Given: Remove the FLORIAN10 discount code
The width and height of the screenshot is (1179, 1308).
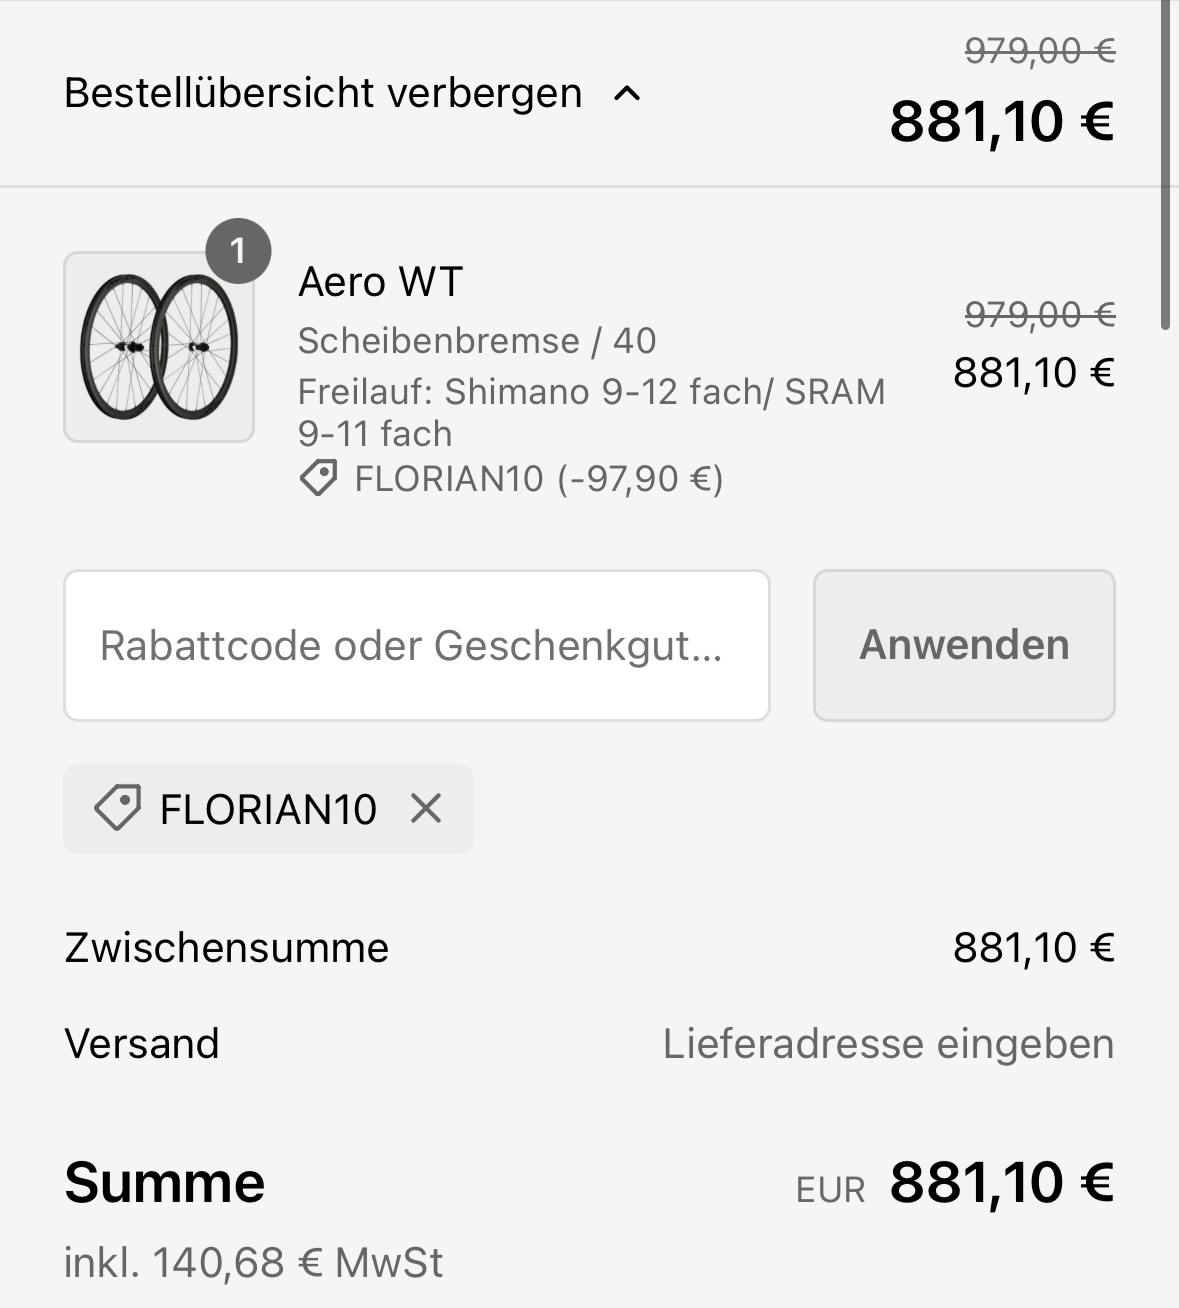Looking at the screenshot, I should (426, 808).
